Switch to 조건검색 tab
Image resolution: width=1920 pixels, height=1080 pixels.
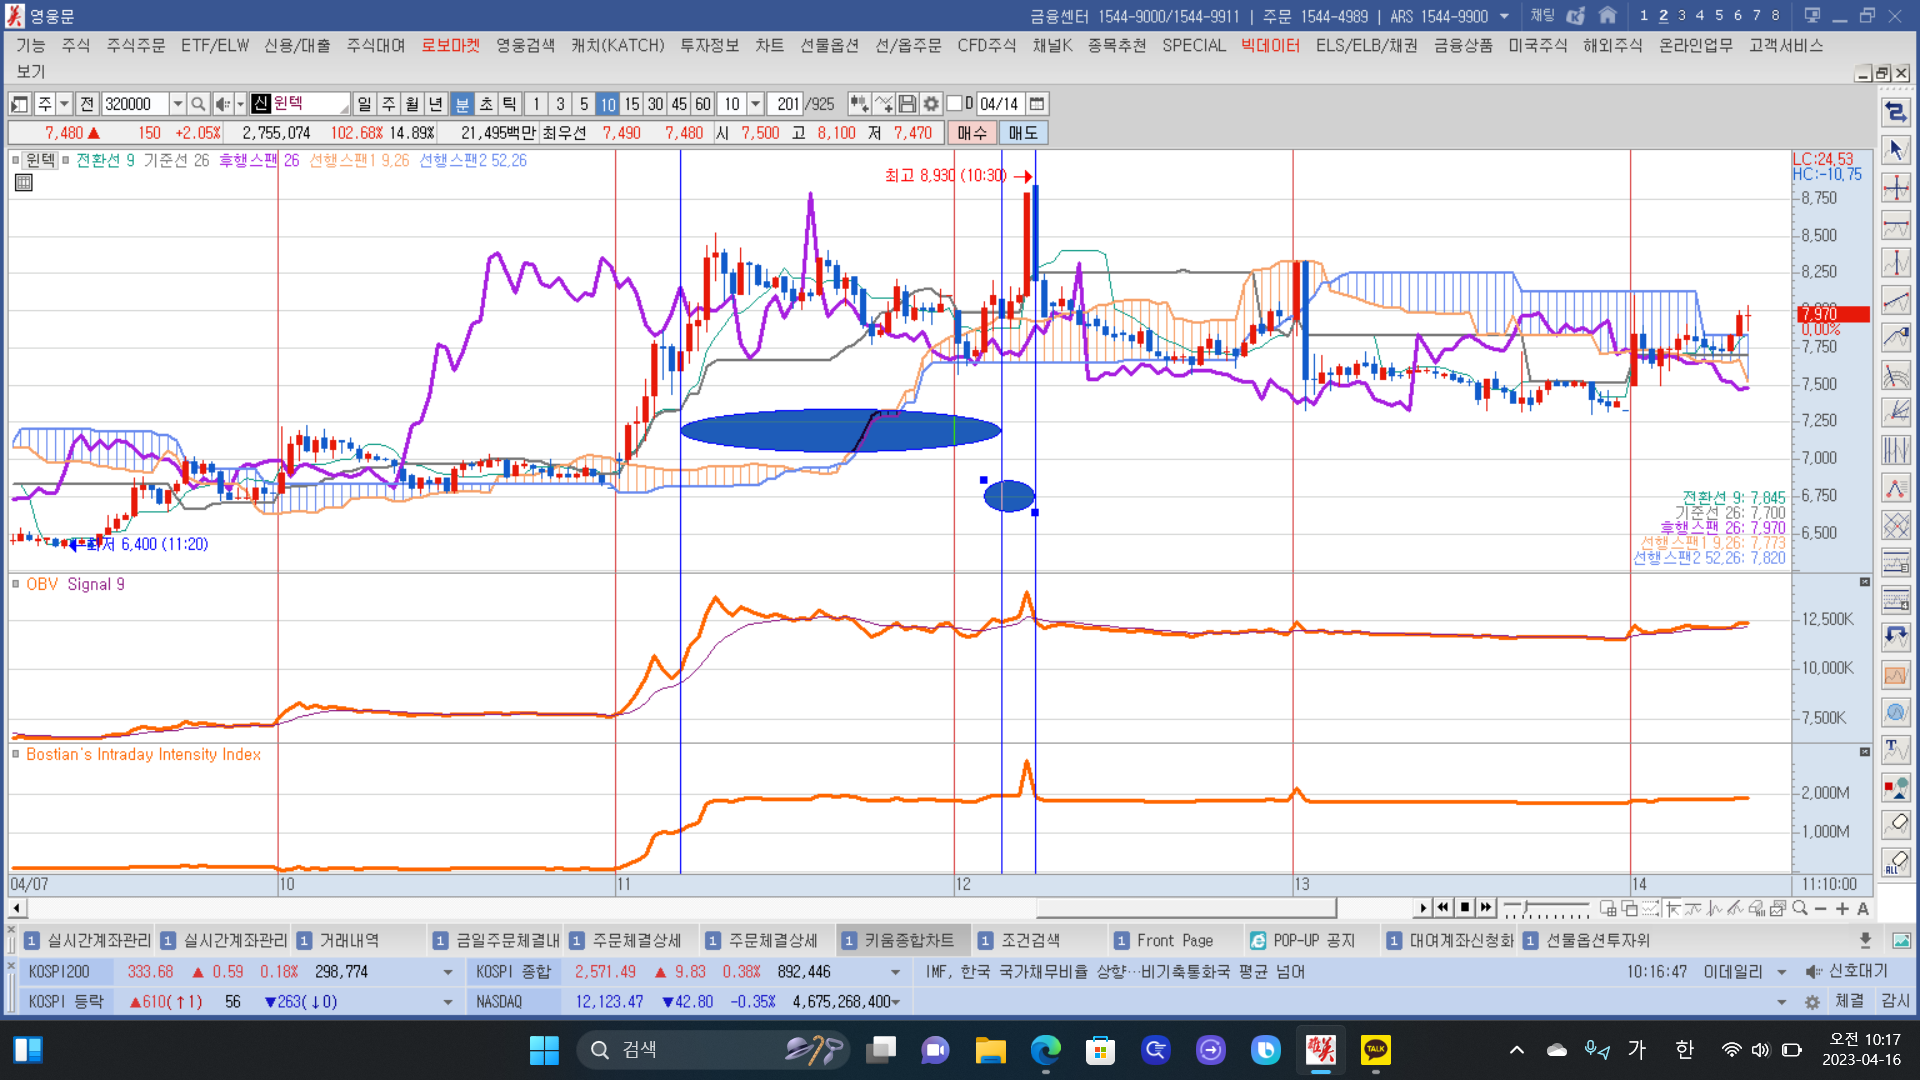[x=1030, y=940]
